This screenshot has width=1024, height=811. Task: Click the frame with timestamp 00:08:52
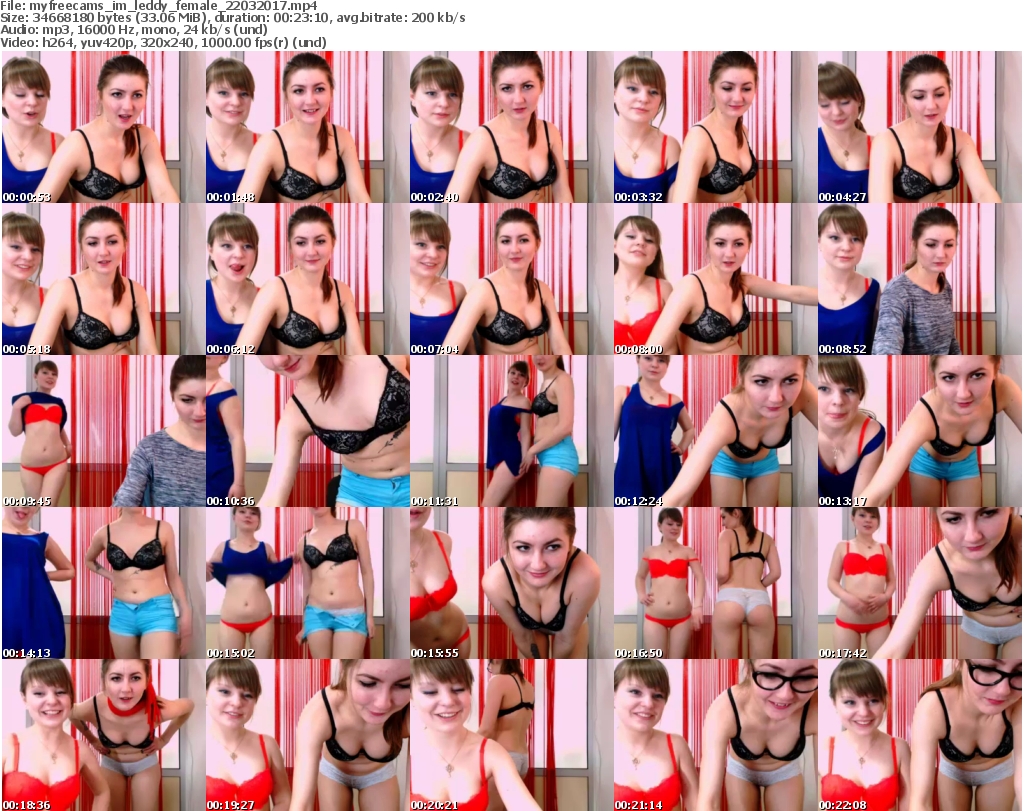click(x=920, y=279)
